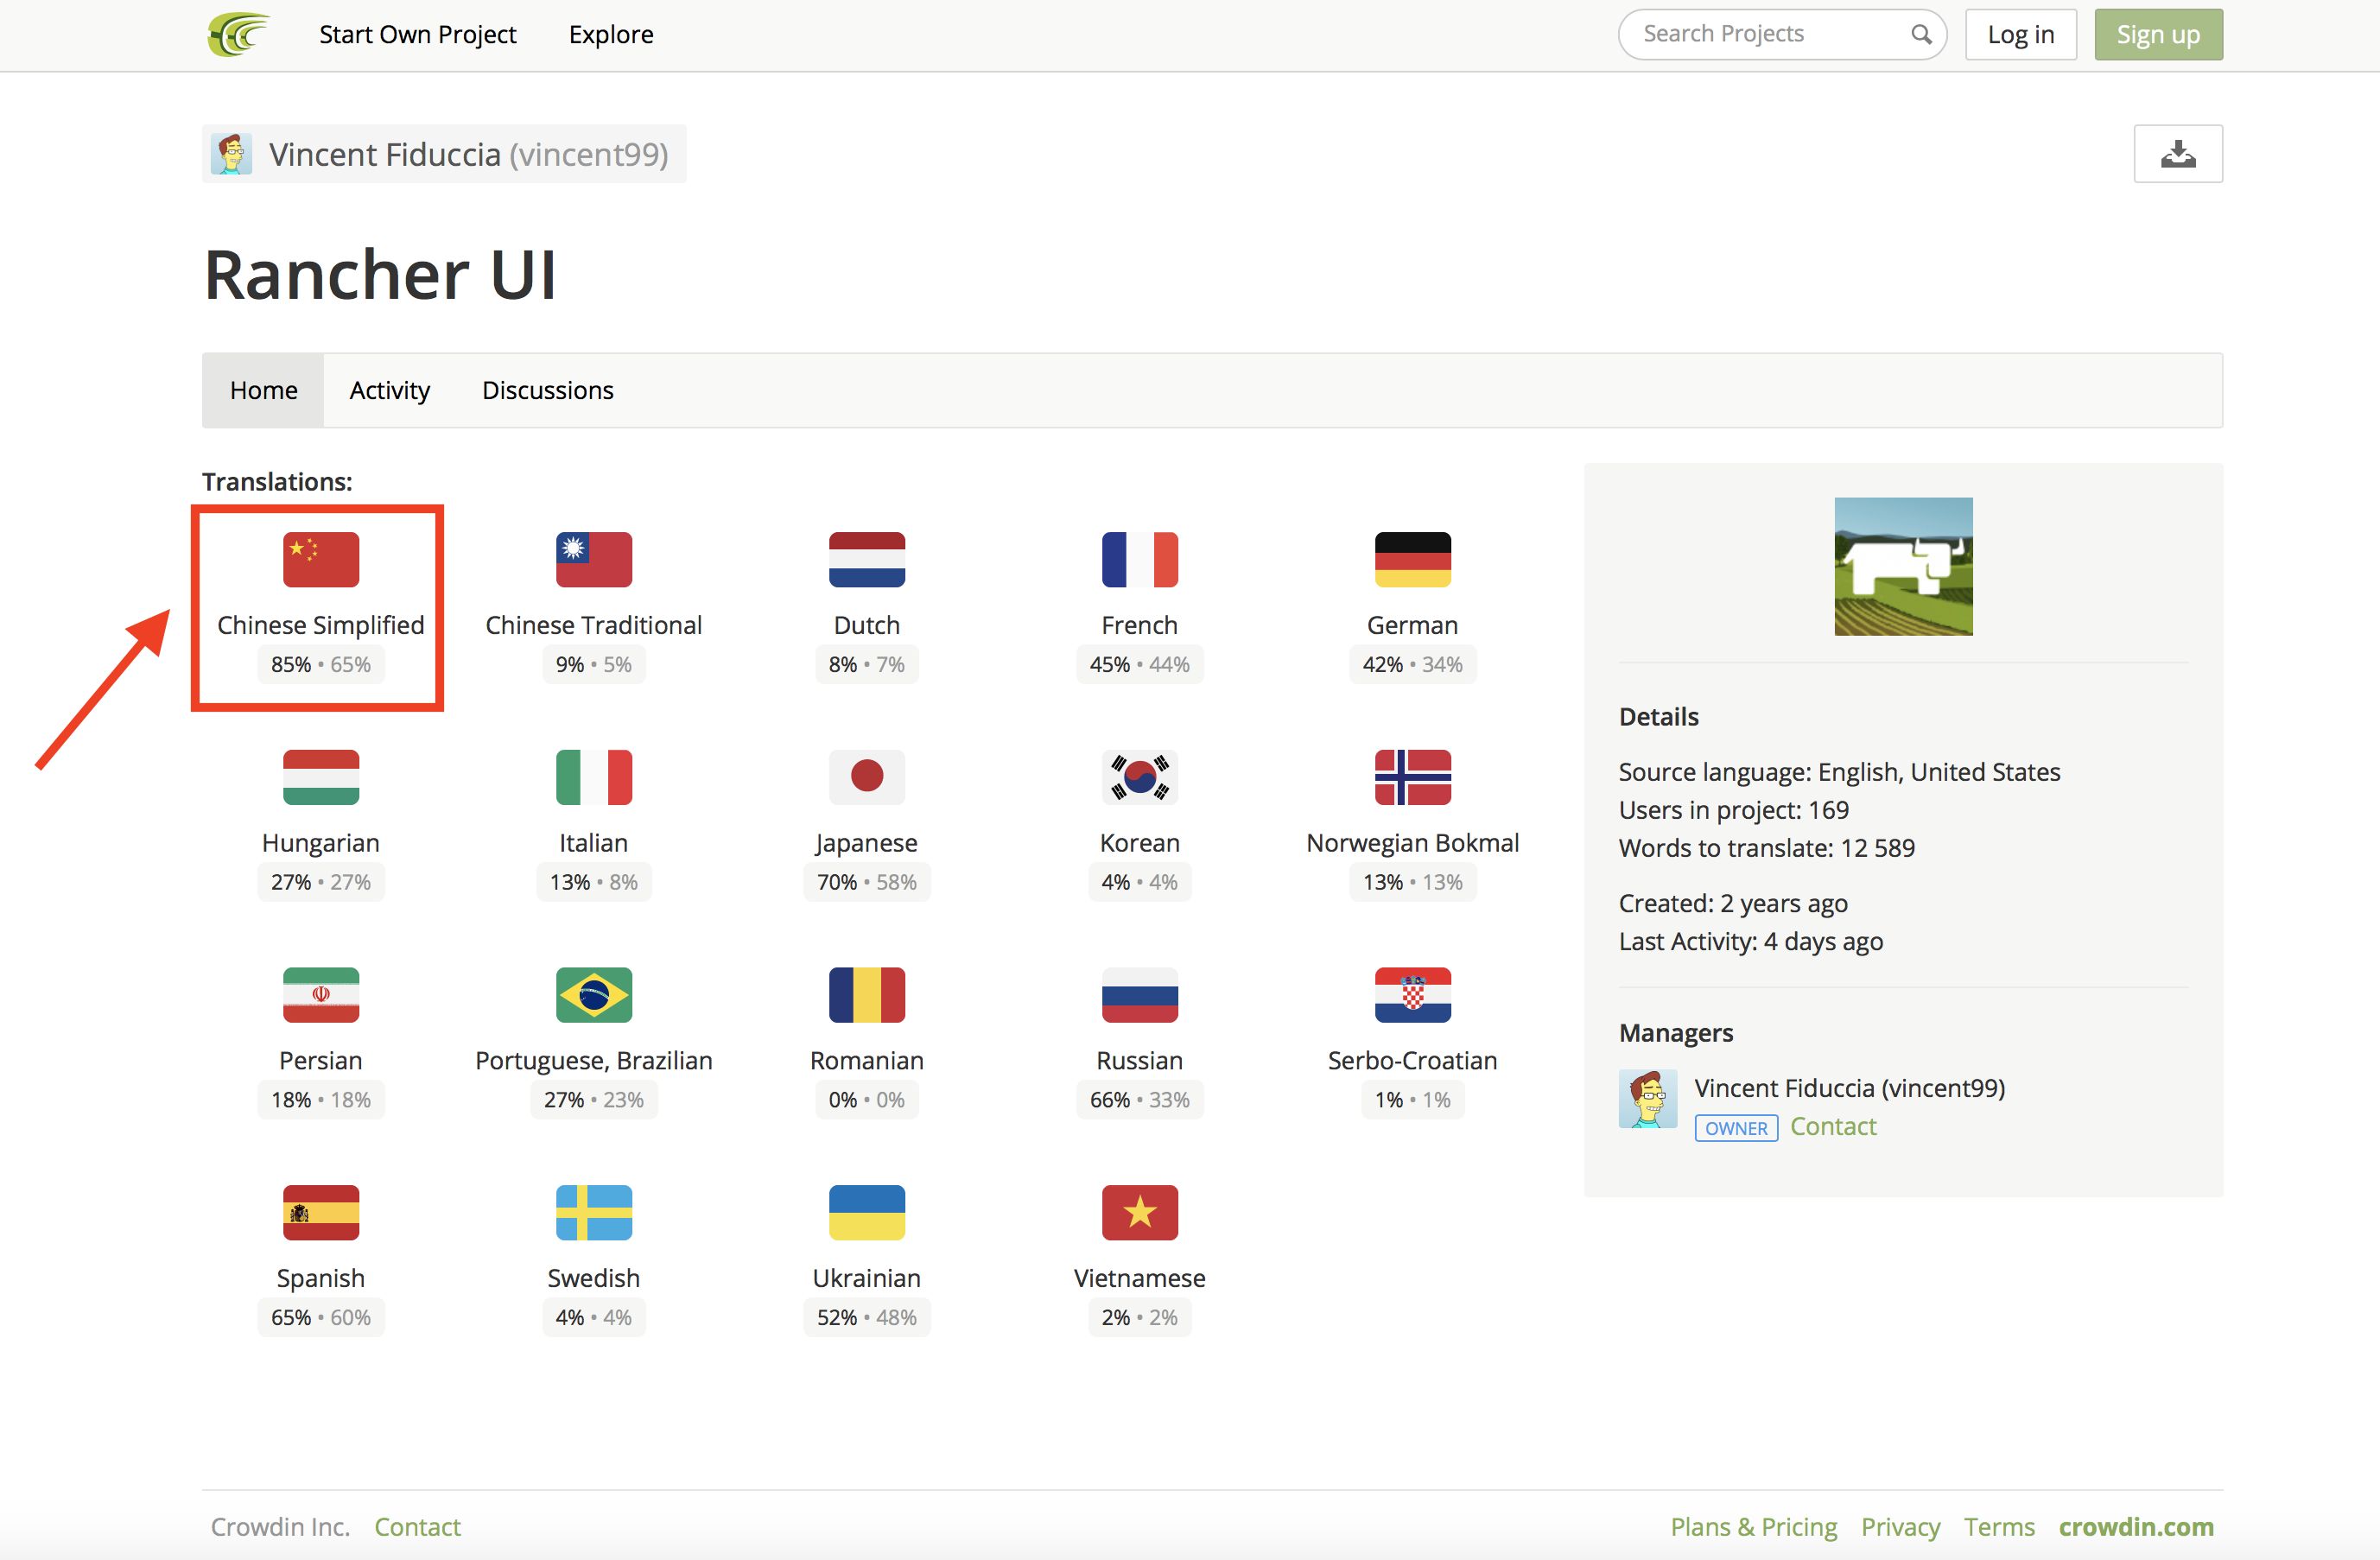Click the Serbo-Croatian flag icon
The width and height of the screenshot is (2380, 1560).
[x=1412, y=995]
